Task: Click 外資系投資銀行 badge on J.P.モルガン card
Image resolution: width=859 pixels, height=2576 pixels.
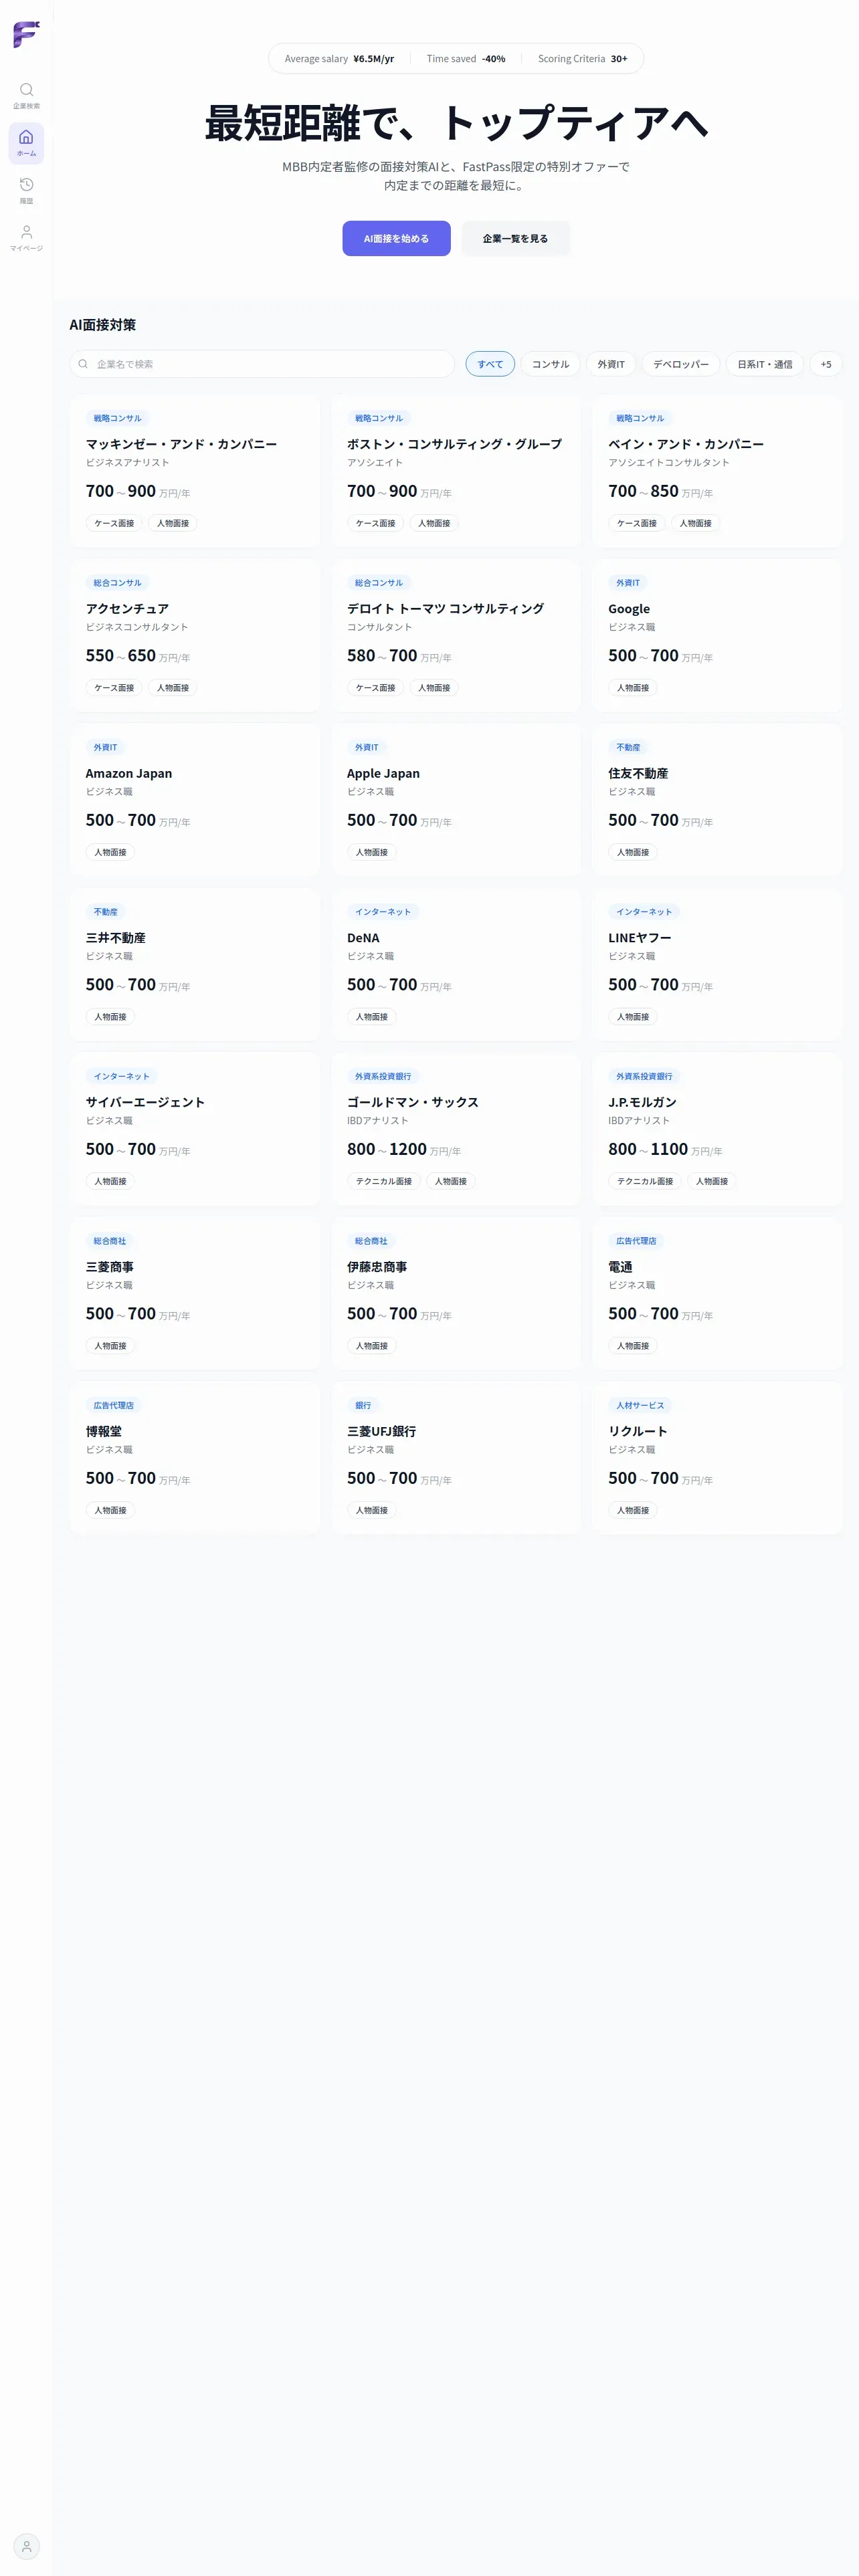Action: coord(644,1076)
